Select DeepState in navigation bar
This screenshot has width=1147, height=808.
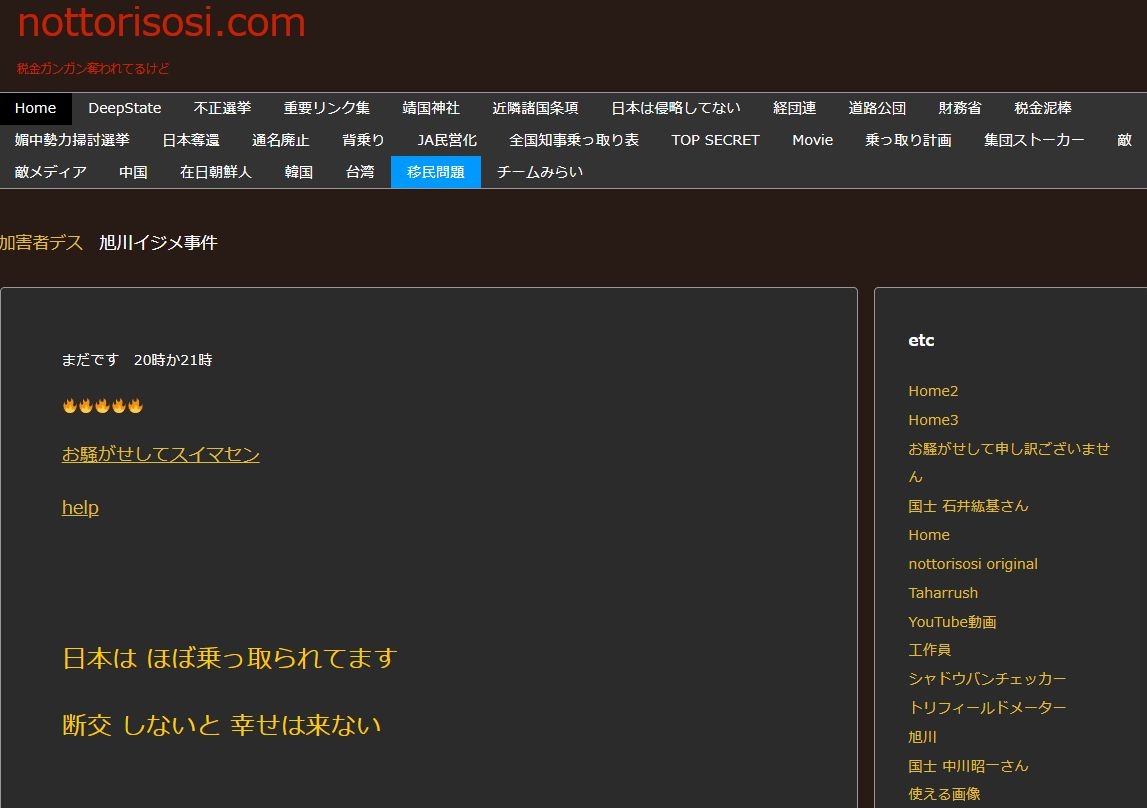click(x=124, y=108)
